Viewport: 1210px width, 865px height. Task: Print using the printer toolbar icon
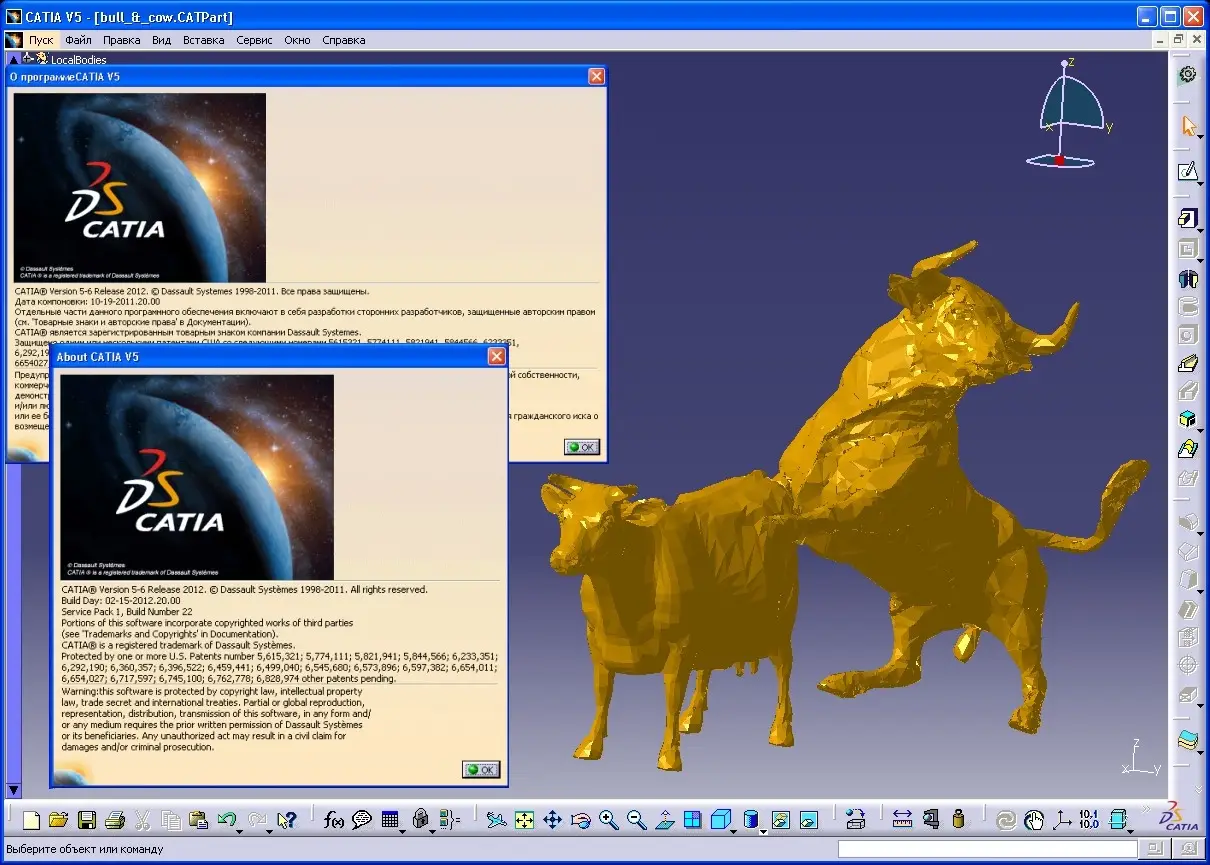[115, 821]
